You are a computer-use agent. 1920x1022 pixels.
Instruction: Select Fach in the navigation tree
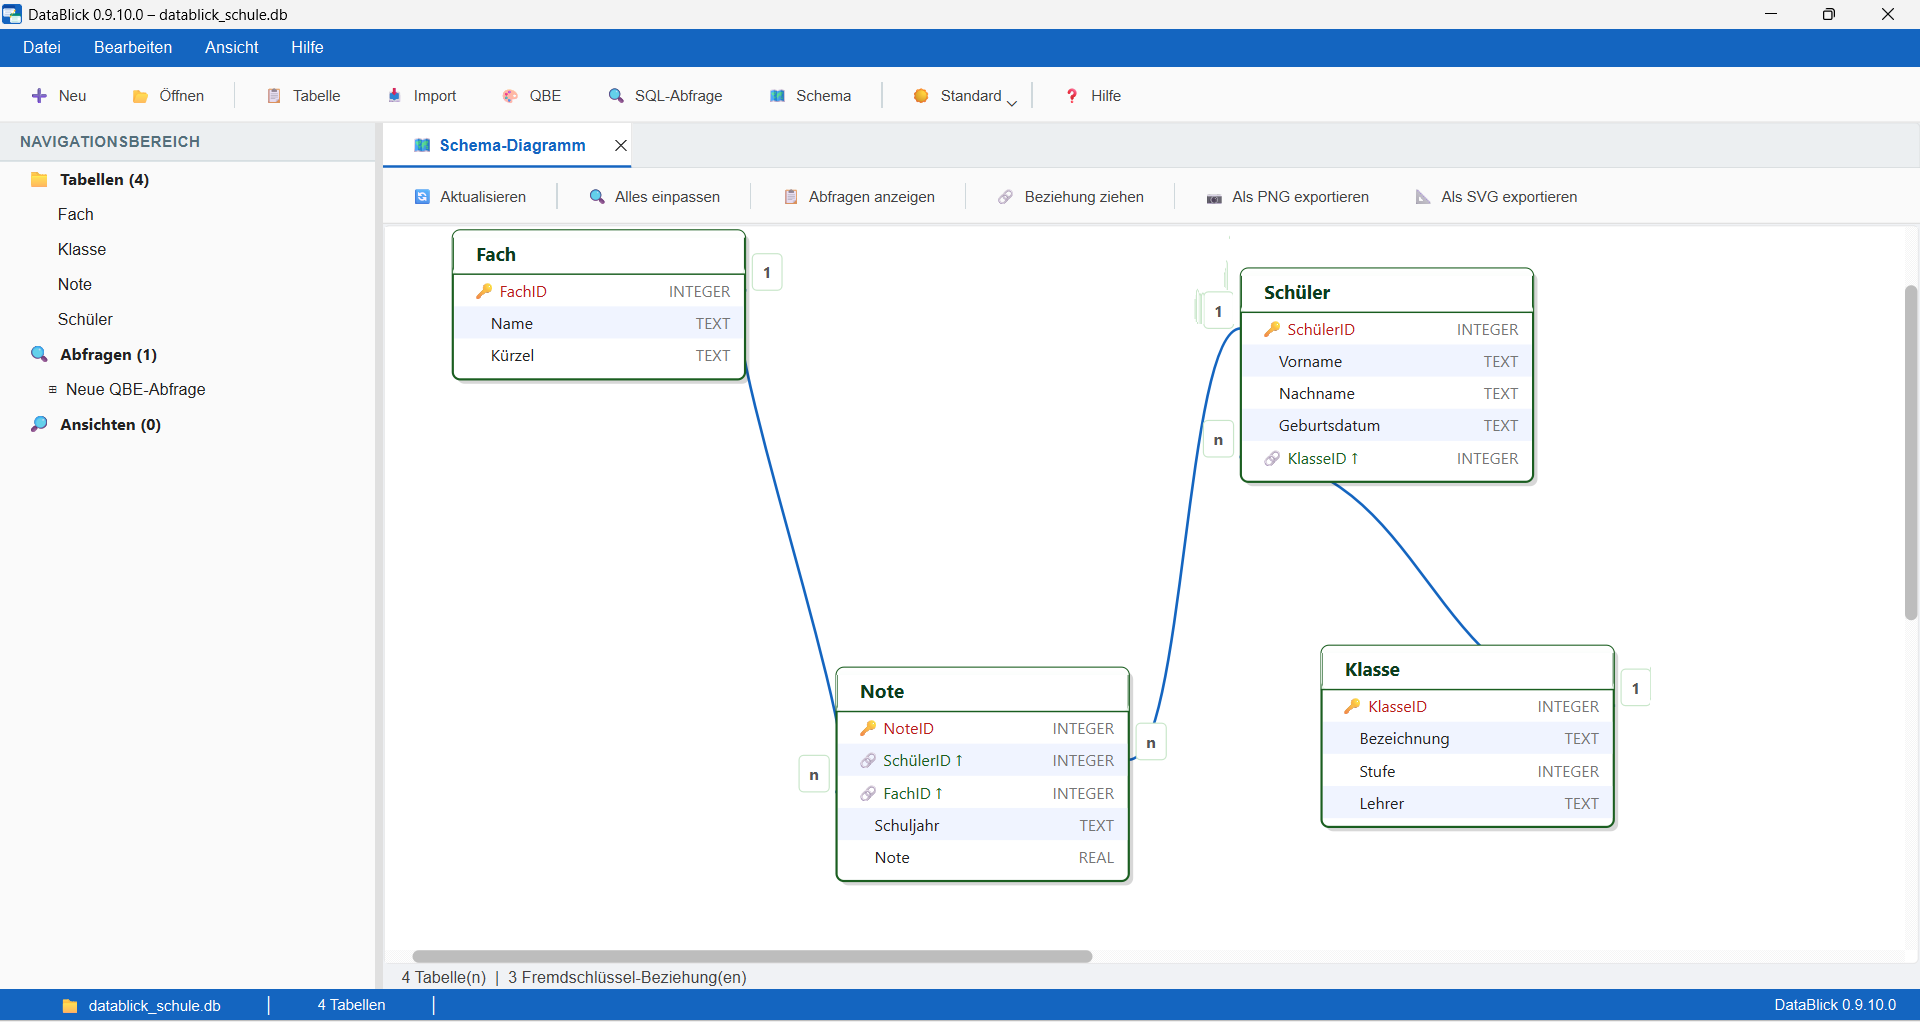pyautogui.click(x=76, y=214)
